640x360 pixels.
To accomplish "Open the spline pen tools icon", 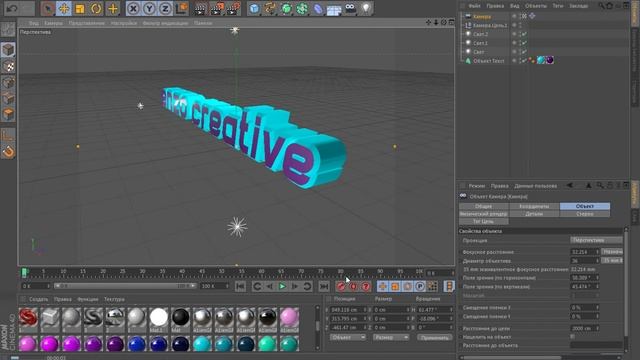I will coord(270,9).
